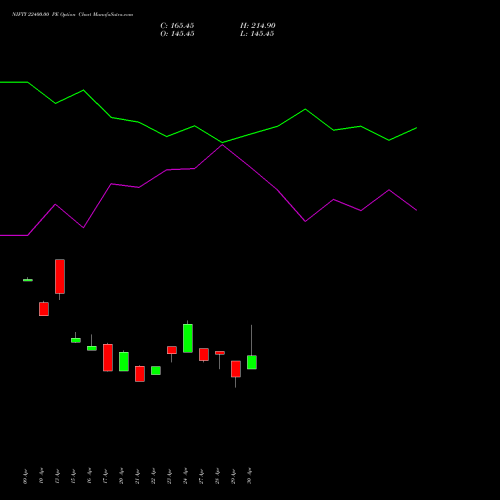Click the NIFTY PE Option chart title

(x=72, y=14)
